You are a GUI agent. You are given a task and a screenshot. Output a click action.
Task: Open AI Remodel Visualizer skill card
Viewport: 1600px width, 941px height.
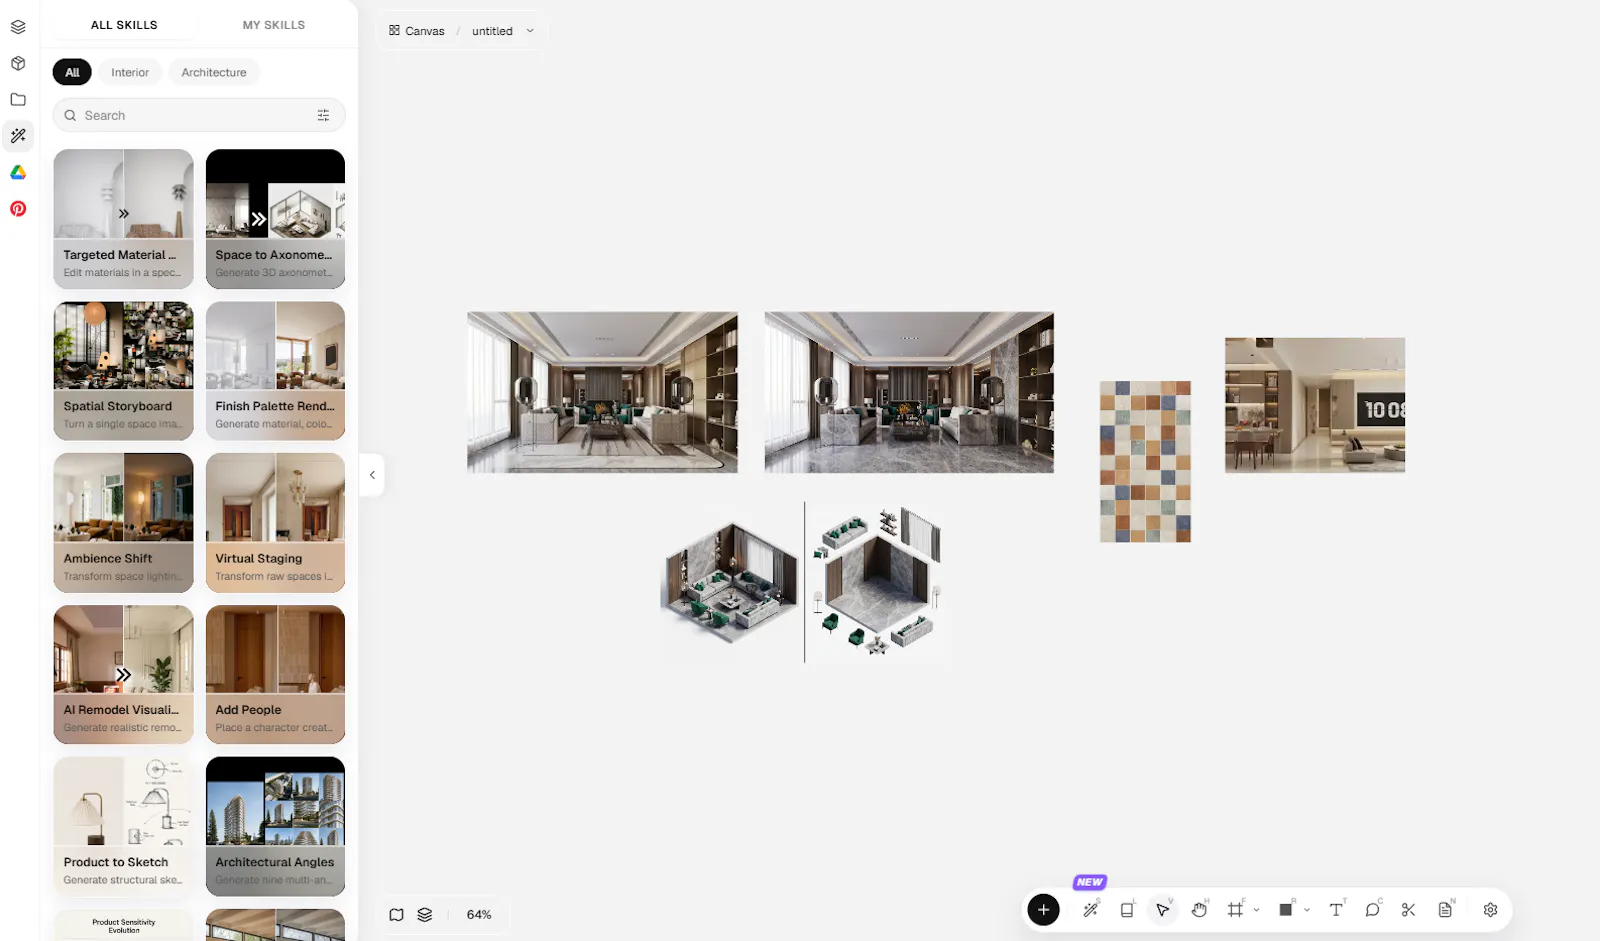point(124,674)
